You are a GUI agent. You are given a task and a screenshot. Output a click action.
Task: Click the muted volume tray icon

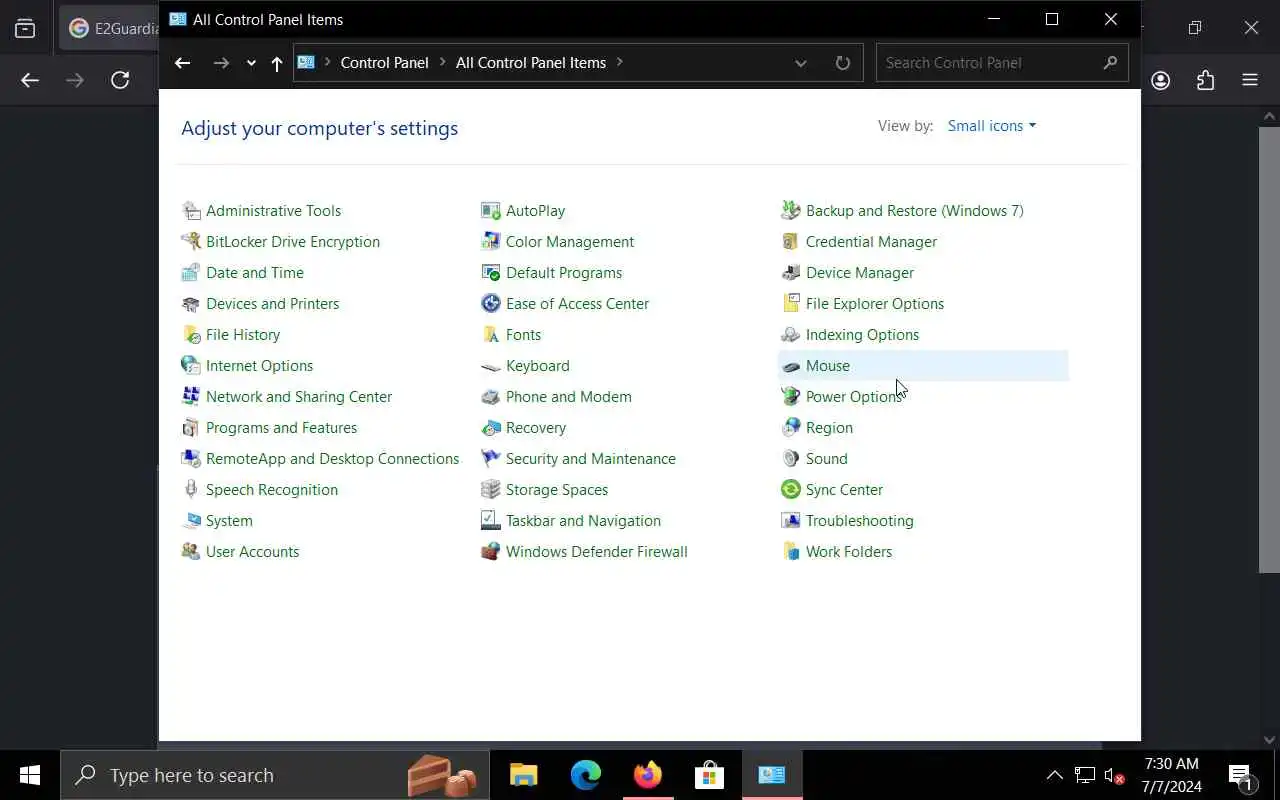coord(1114,775)
